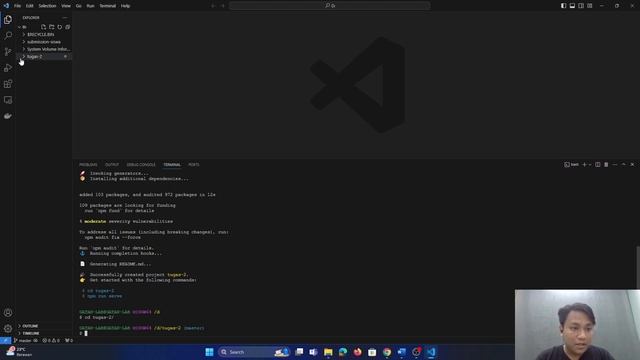Open the Accounts menu icon
640x360 pixels.
[x=8, y=313]
